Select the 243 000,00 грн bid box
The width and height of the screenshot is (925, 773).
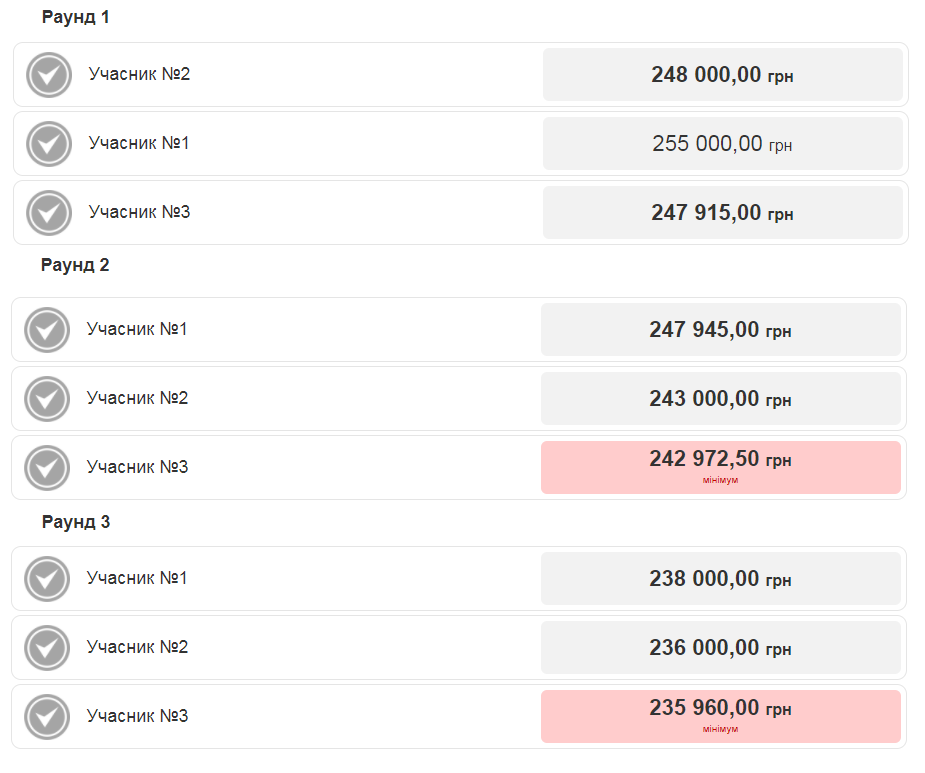click(720, 399)
